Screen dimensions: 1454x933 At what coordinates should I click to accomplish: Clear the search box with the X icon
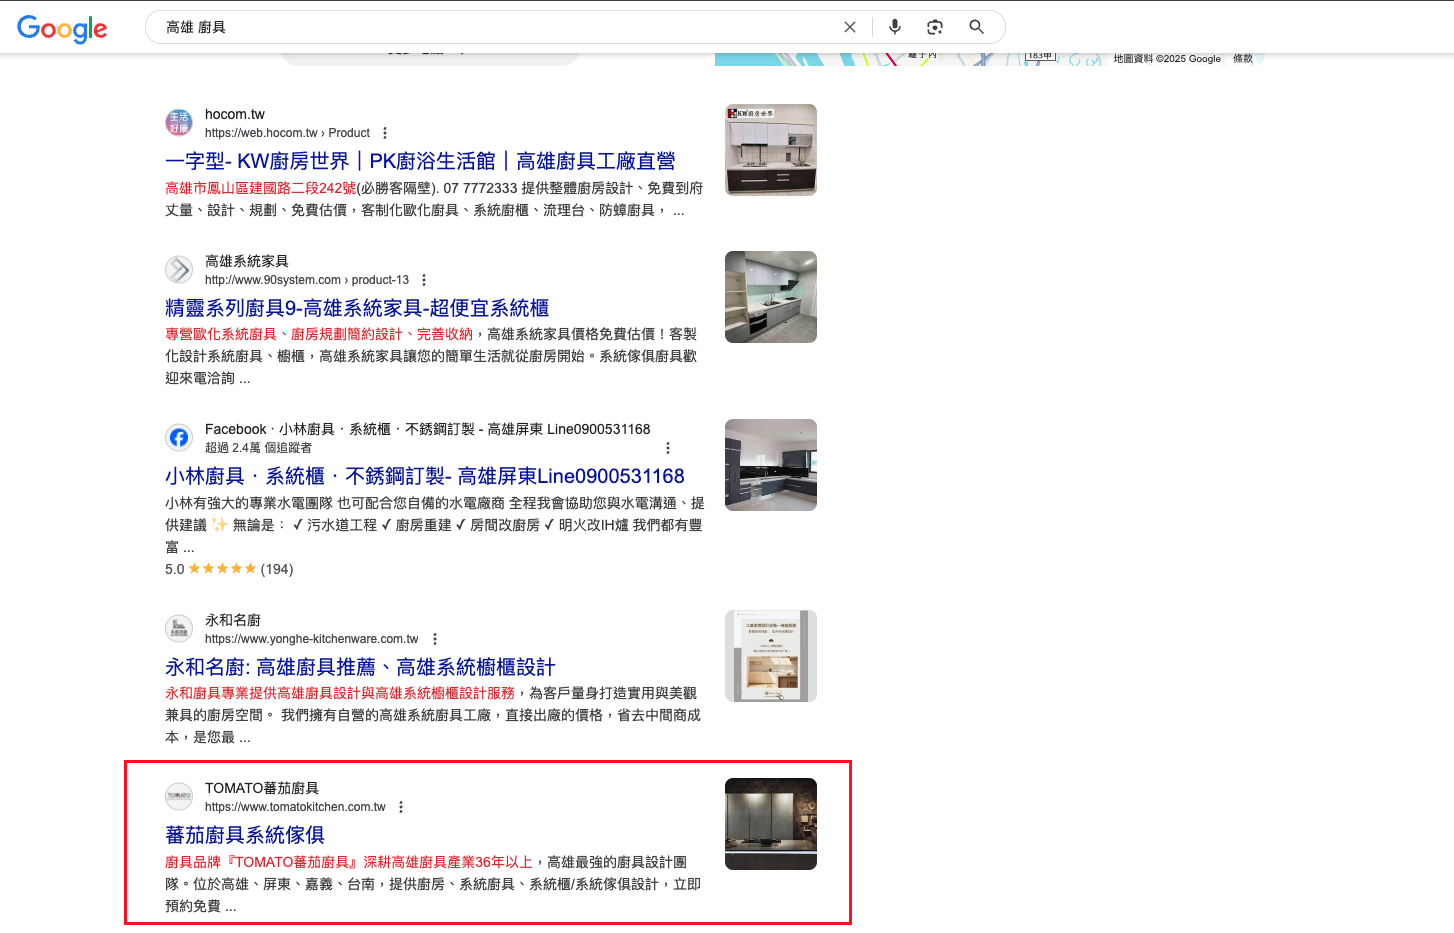click(x=850, y=27)
